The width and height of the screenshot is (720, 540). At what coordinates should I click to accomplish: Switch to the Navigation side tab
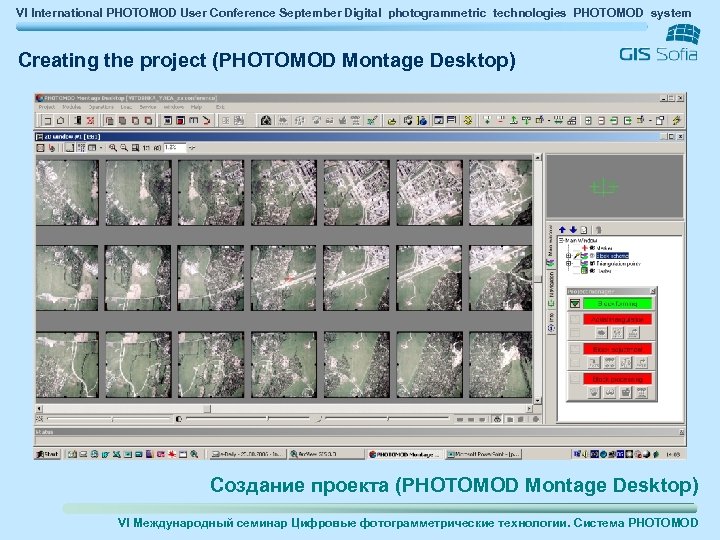(551, 289)
